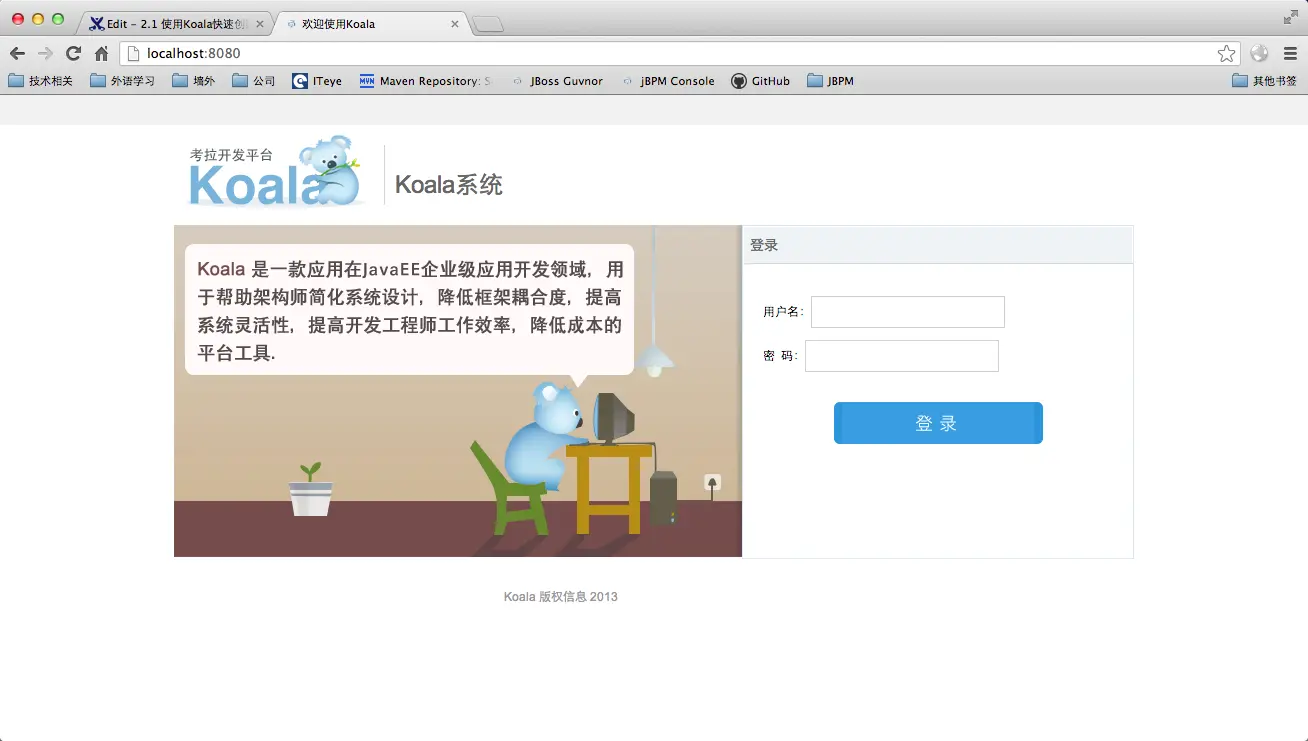Bookmark this page with the star icon
The image size is (1308, 741).
1226,53
